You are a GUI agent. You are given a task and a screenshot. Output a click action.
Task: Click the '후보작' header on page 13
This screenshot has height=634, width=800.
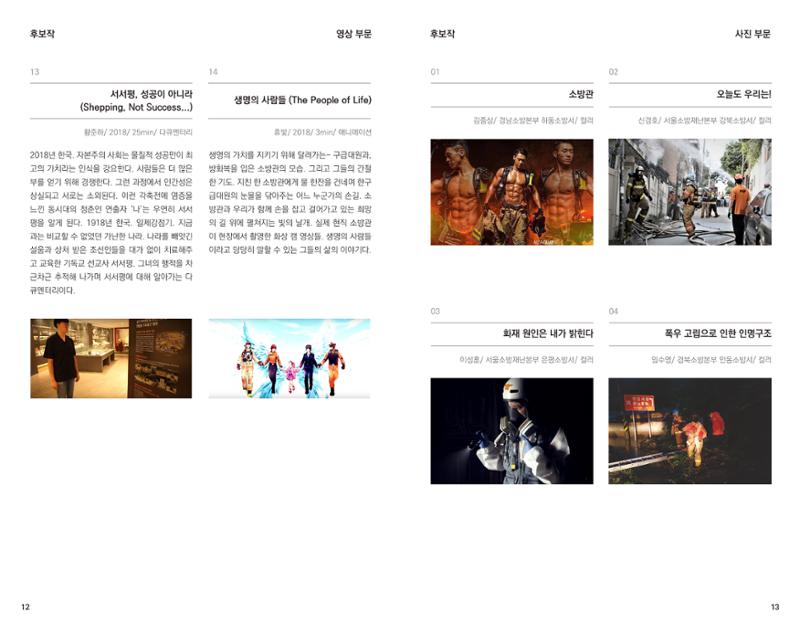442,34
